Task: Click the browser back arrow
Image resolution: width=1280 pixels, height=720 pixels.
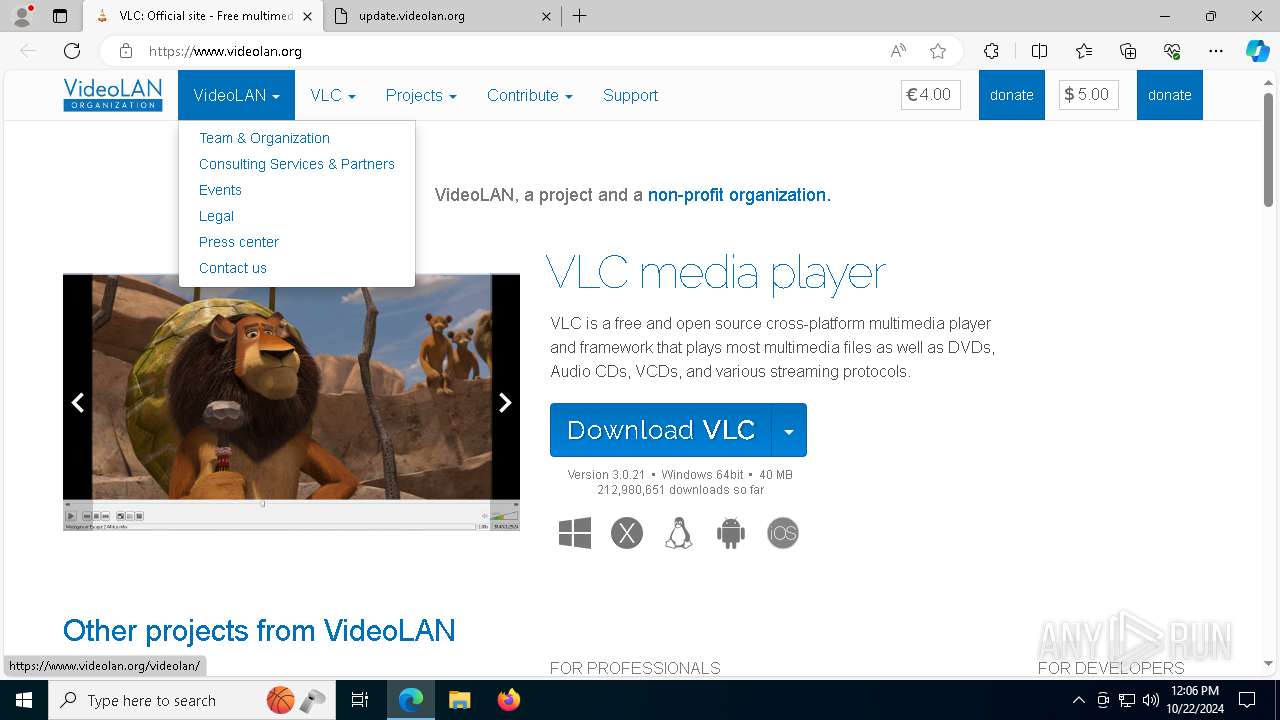Action: (28, 51)
